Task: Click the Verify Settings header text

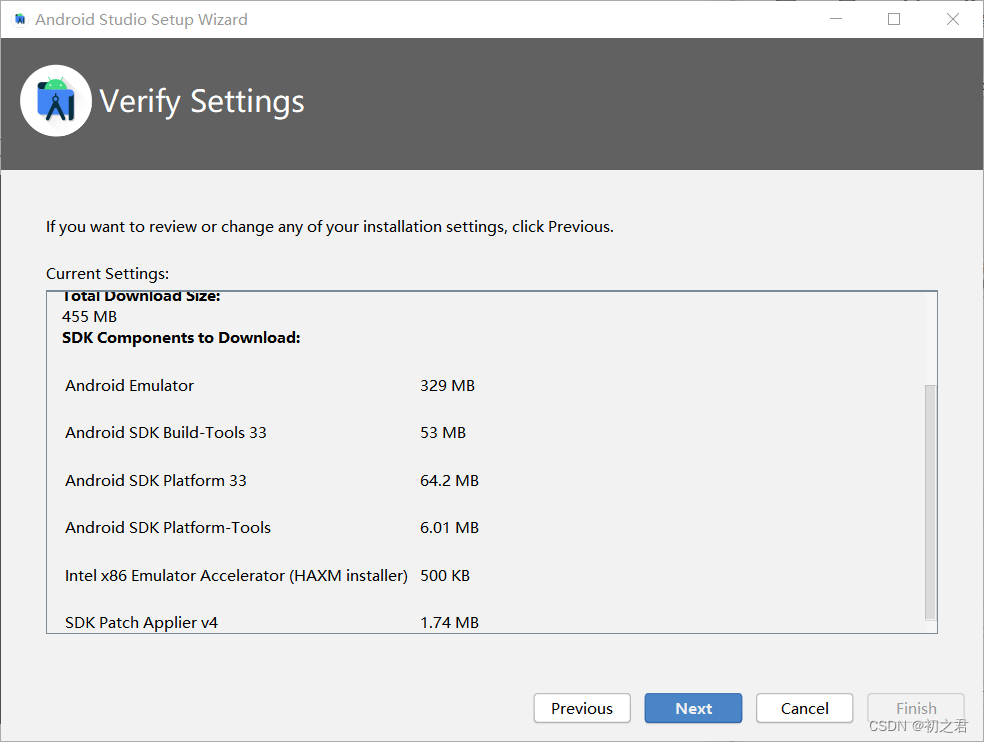Action: pyautogui.click(x=201, y=100)
